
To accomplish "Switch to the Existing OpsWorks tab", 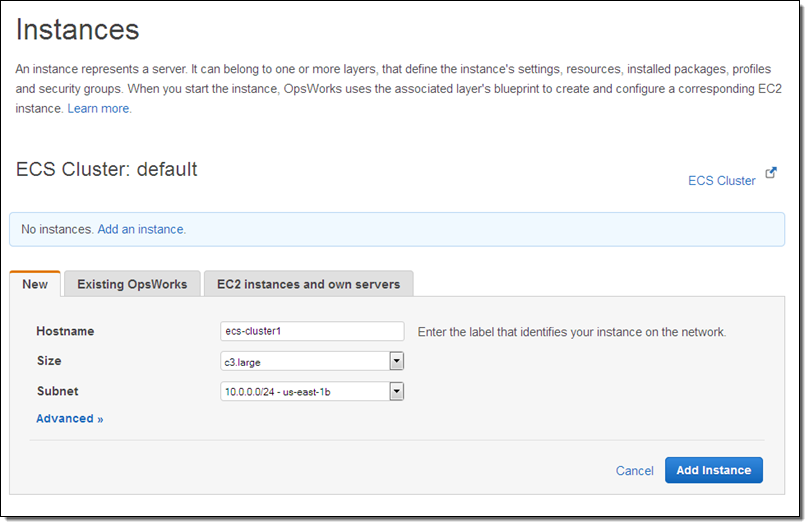I will pos(132,284).
